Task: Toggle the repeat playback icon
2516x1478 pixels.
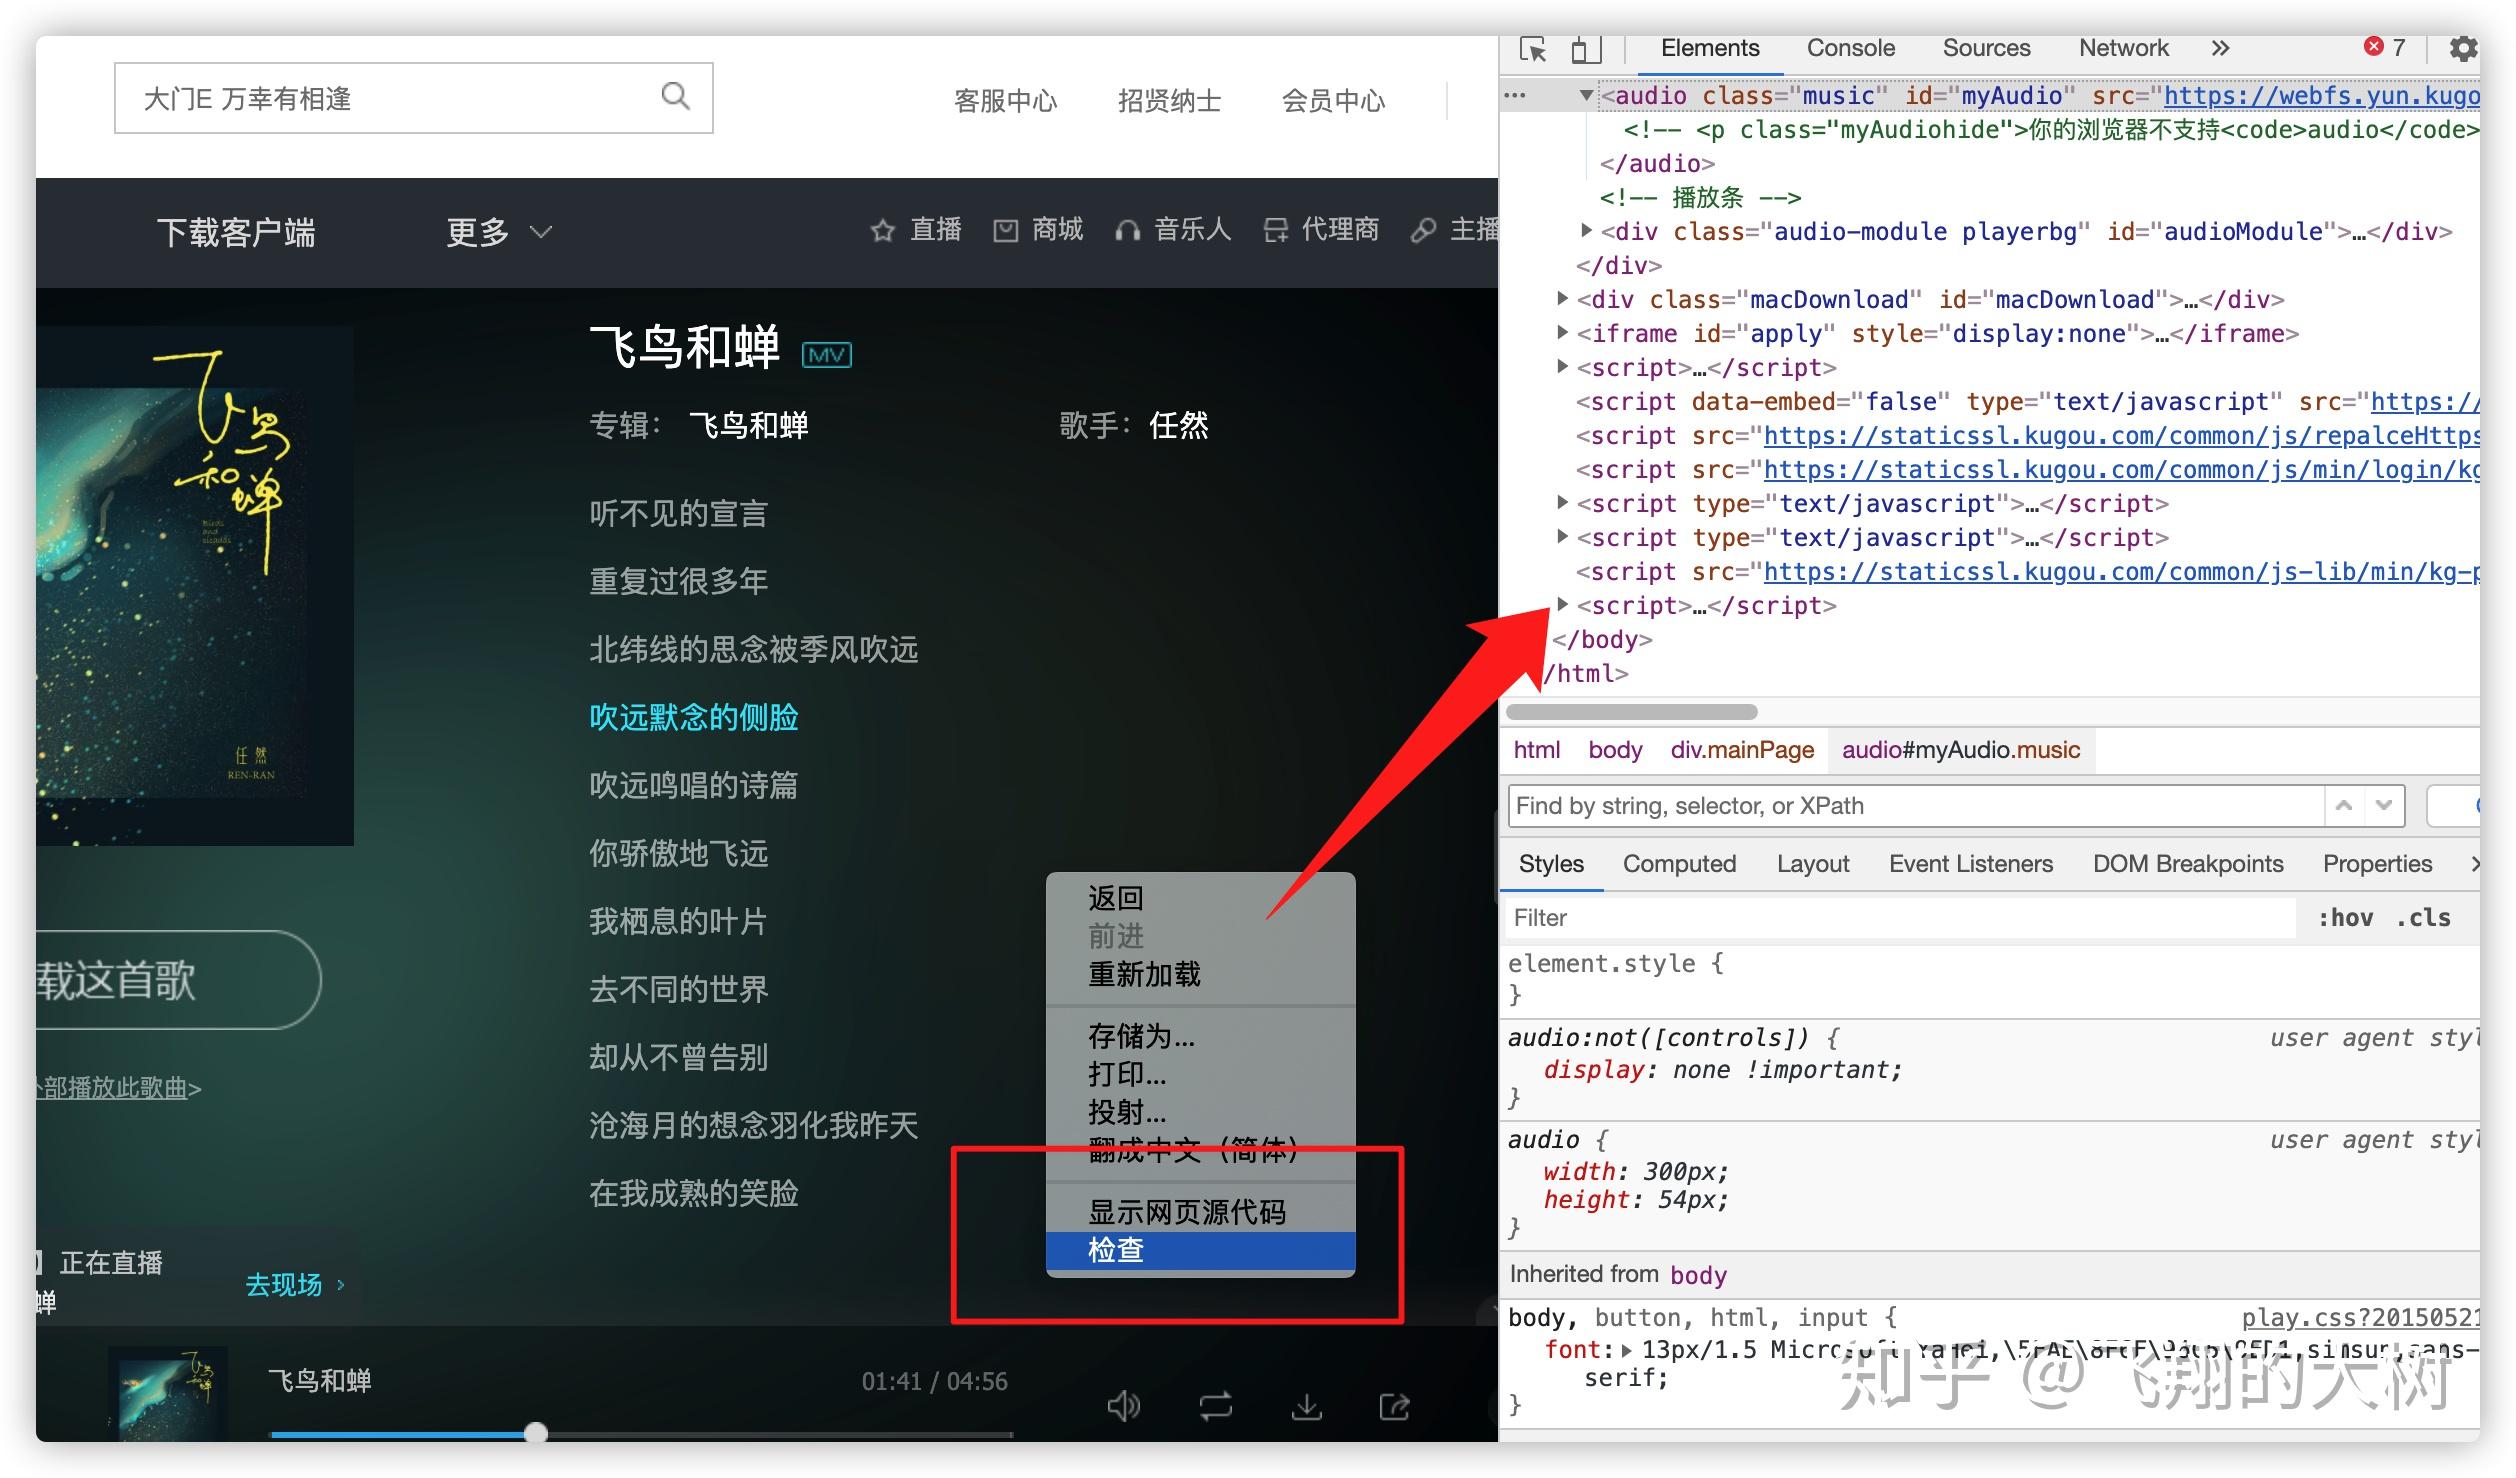Action: (x=1215, y=1407)
